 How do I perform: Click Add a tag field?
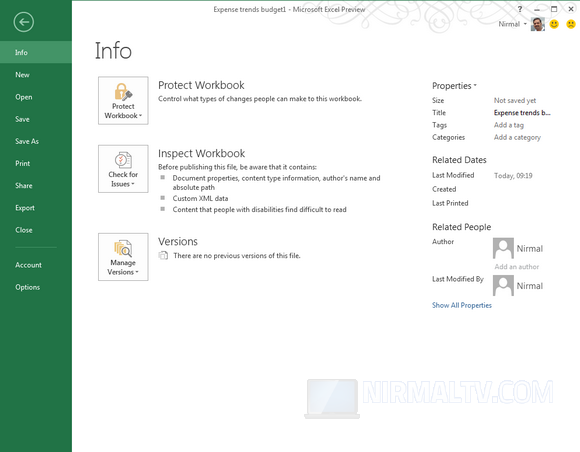[x=509, y=125]
